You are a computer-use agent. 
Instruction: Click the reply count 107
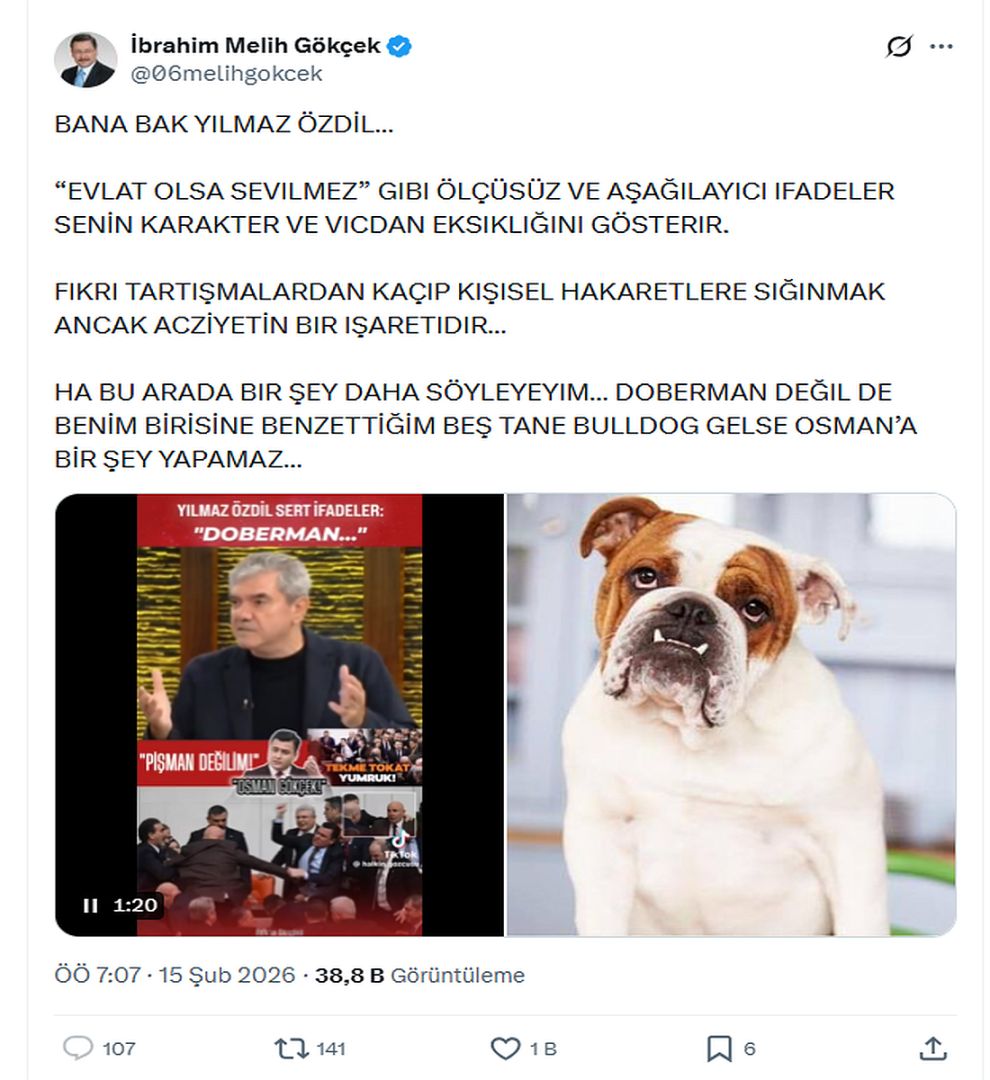[118, 1049]
